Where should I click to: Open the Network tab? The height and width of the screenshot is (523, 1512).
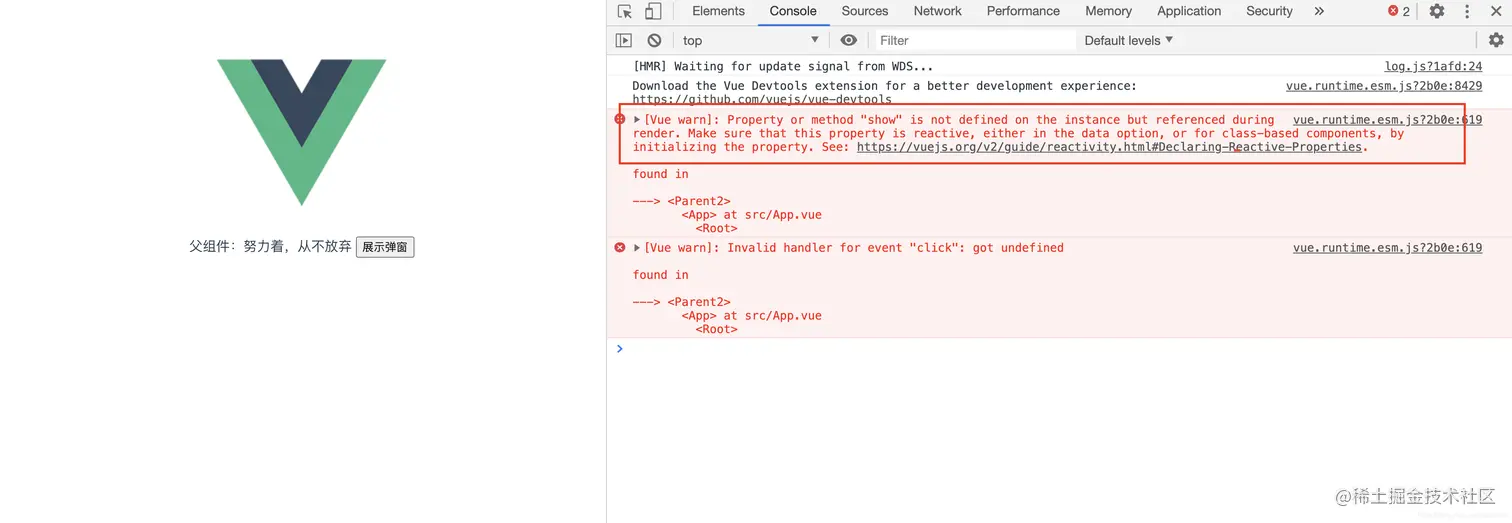click(x=937, y=11)
